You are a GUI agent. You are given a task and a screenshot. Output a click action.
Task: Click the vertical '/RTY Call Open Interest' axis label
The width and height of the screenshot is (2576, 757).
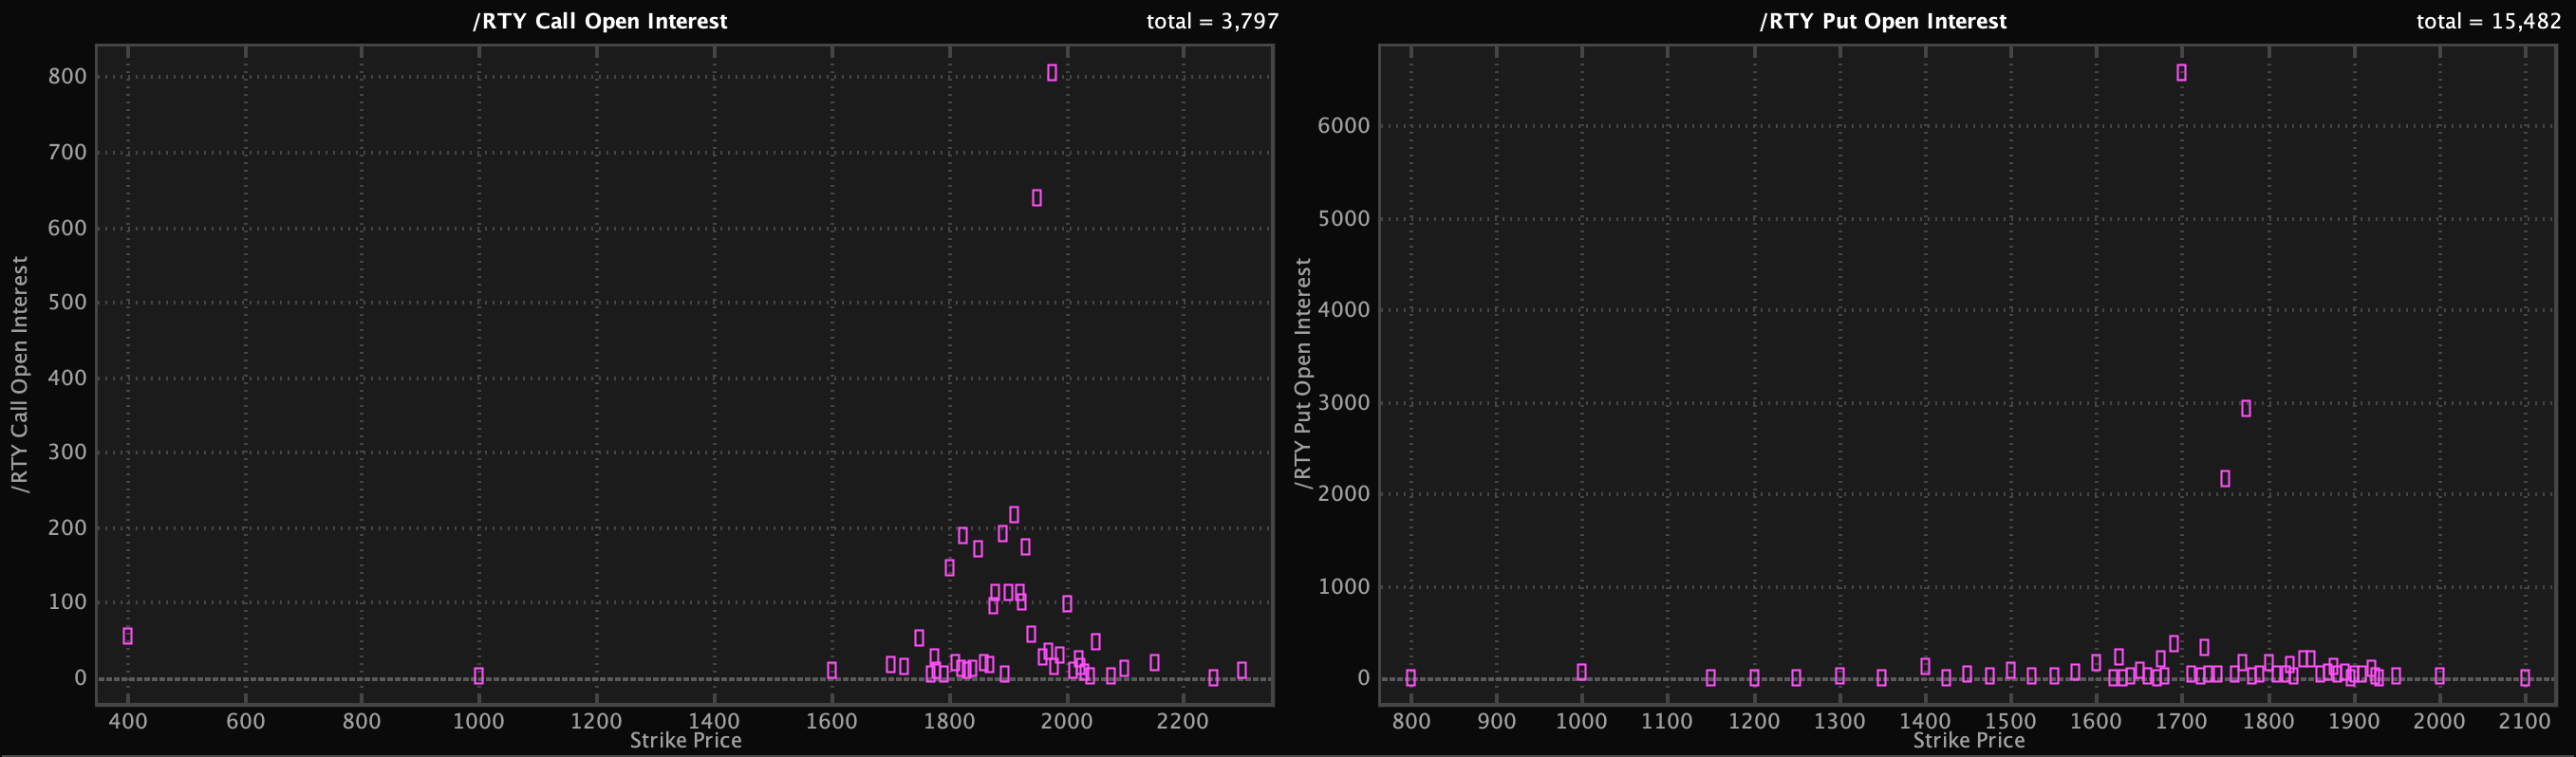point(20,374)
